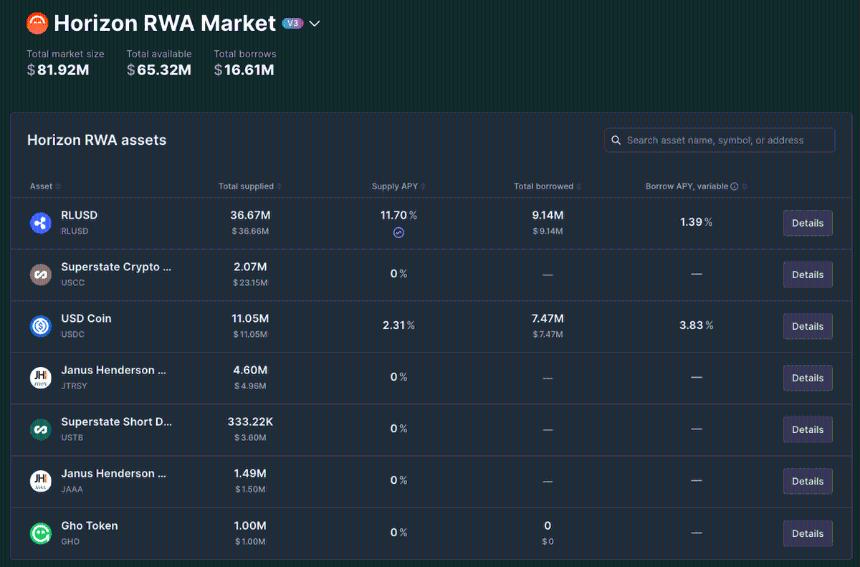Open Details for Superstate Crypto USCC

tap(807, 275)
